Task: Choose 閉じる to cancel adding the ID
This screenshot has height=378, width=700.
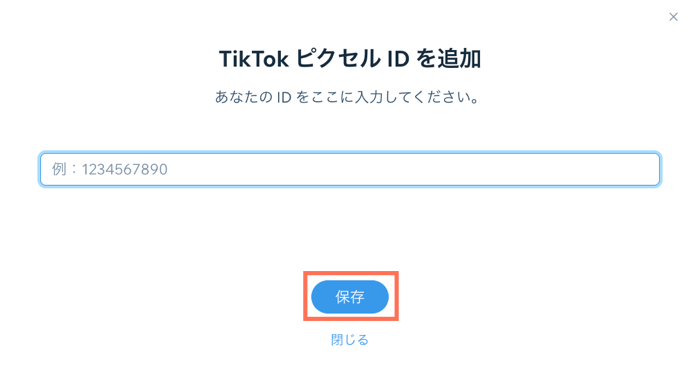Action: pyautogui.click(x=350, y=340)
